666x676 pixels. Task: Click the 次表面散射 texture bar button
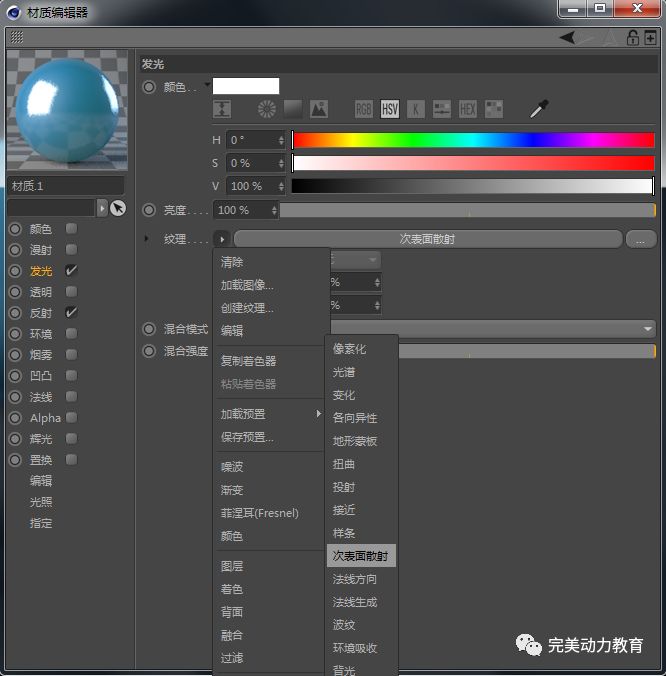(427, 239)
